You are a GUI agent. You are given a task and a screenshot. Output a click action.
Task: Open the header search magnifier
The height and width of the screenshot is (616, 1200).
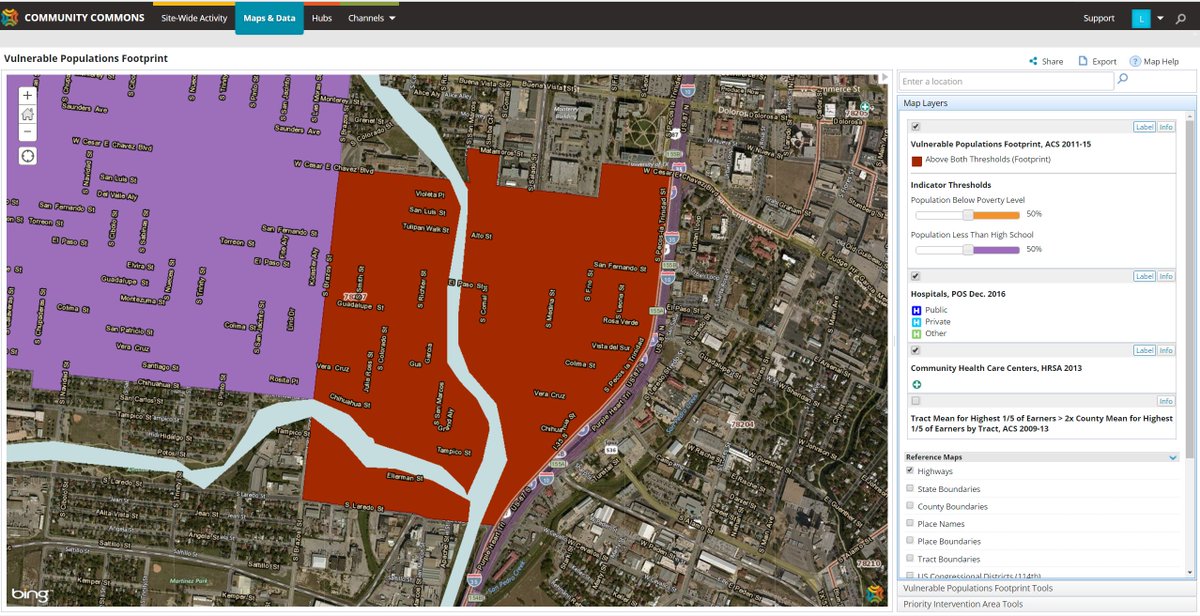1181,18
